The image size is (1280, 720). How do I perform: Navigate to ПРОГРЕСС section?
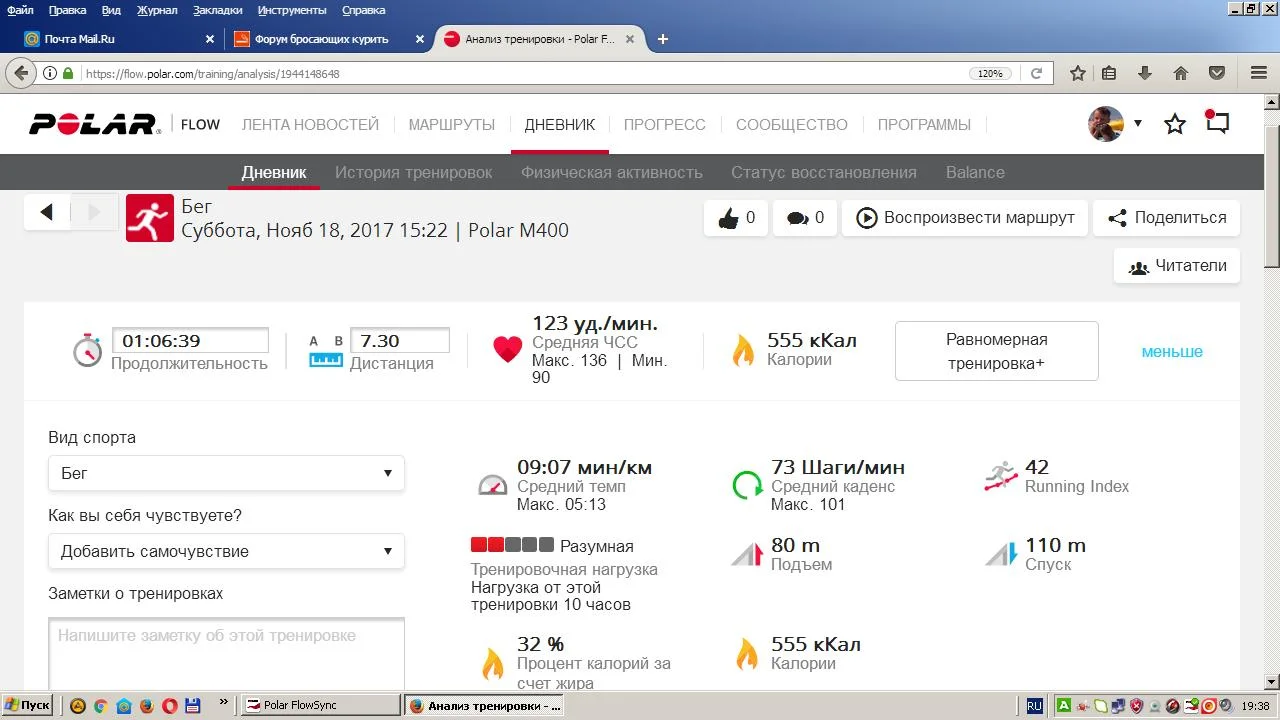pyautogui.click(x=665, y=125)
